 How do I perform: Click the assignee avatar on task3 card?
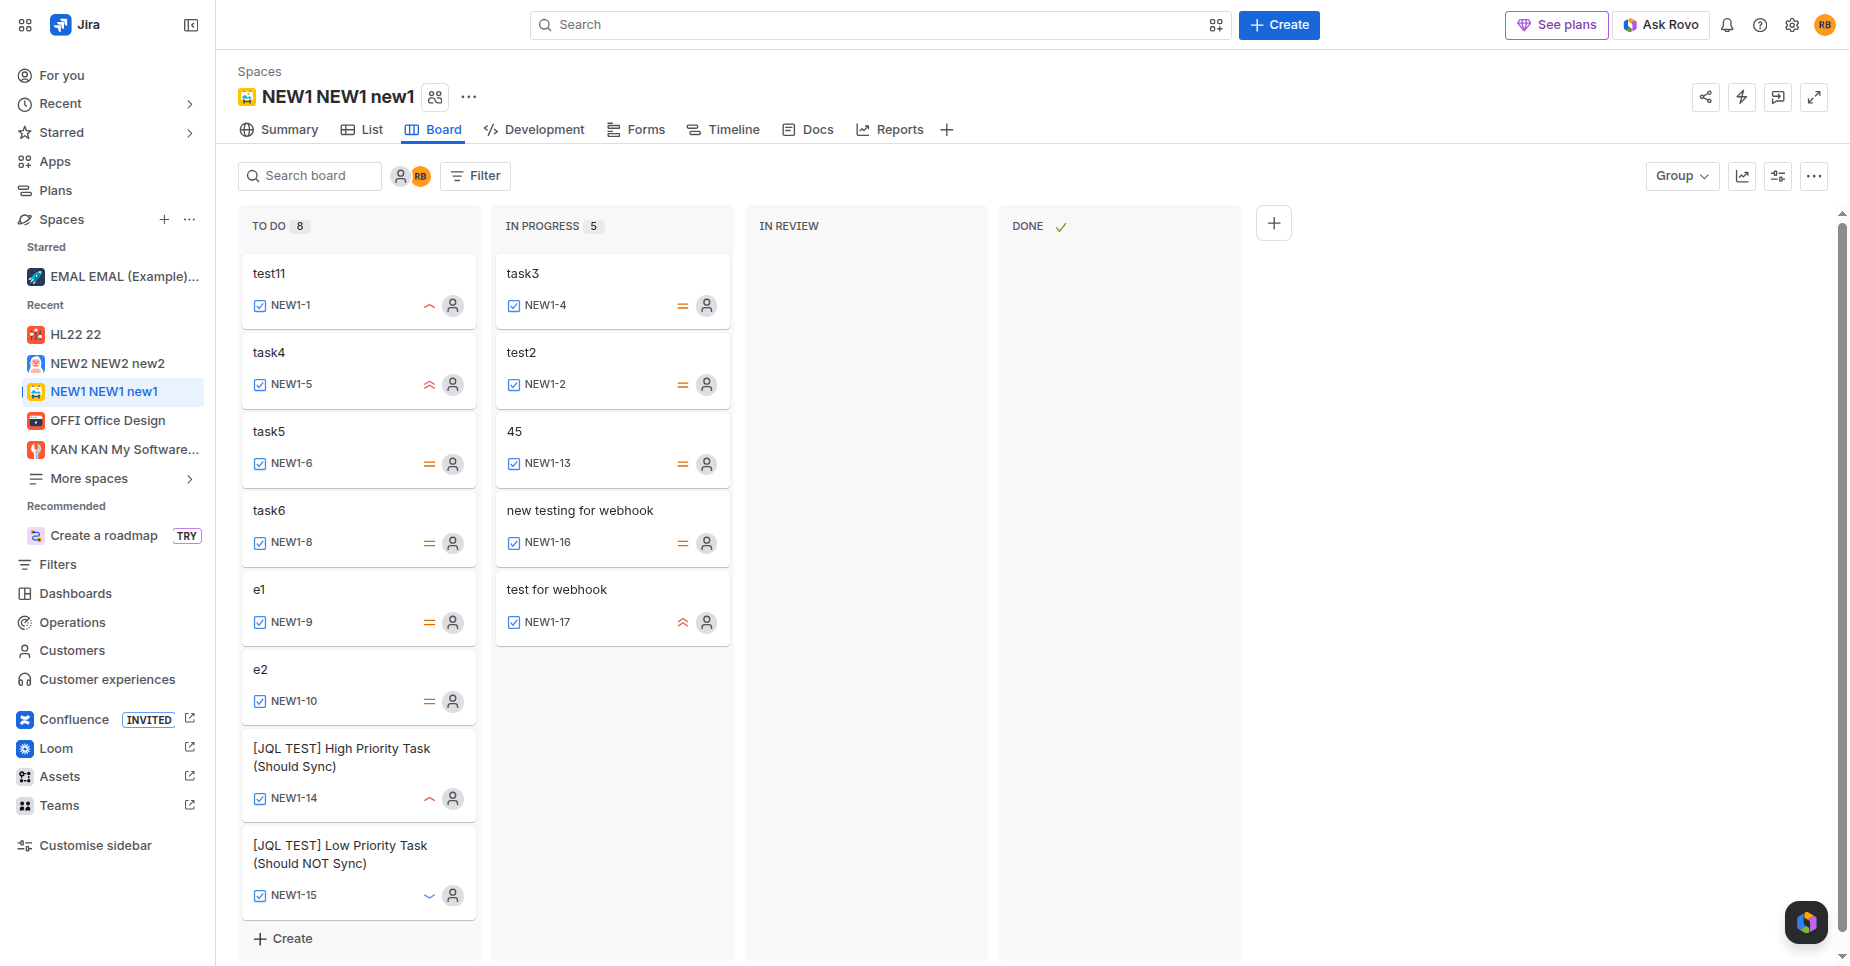[707, 306]
